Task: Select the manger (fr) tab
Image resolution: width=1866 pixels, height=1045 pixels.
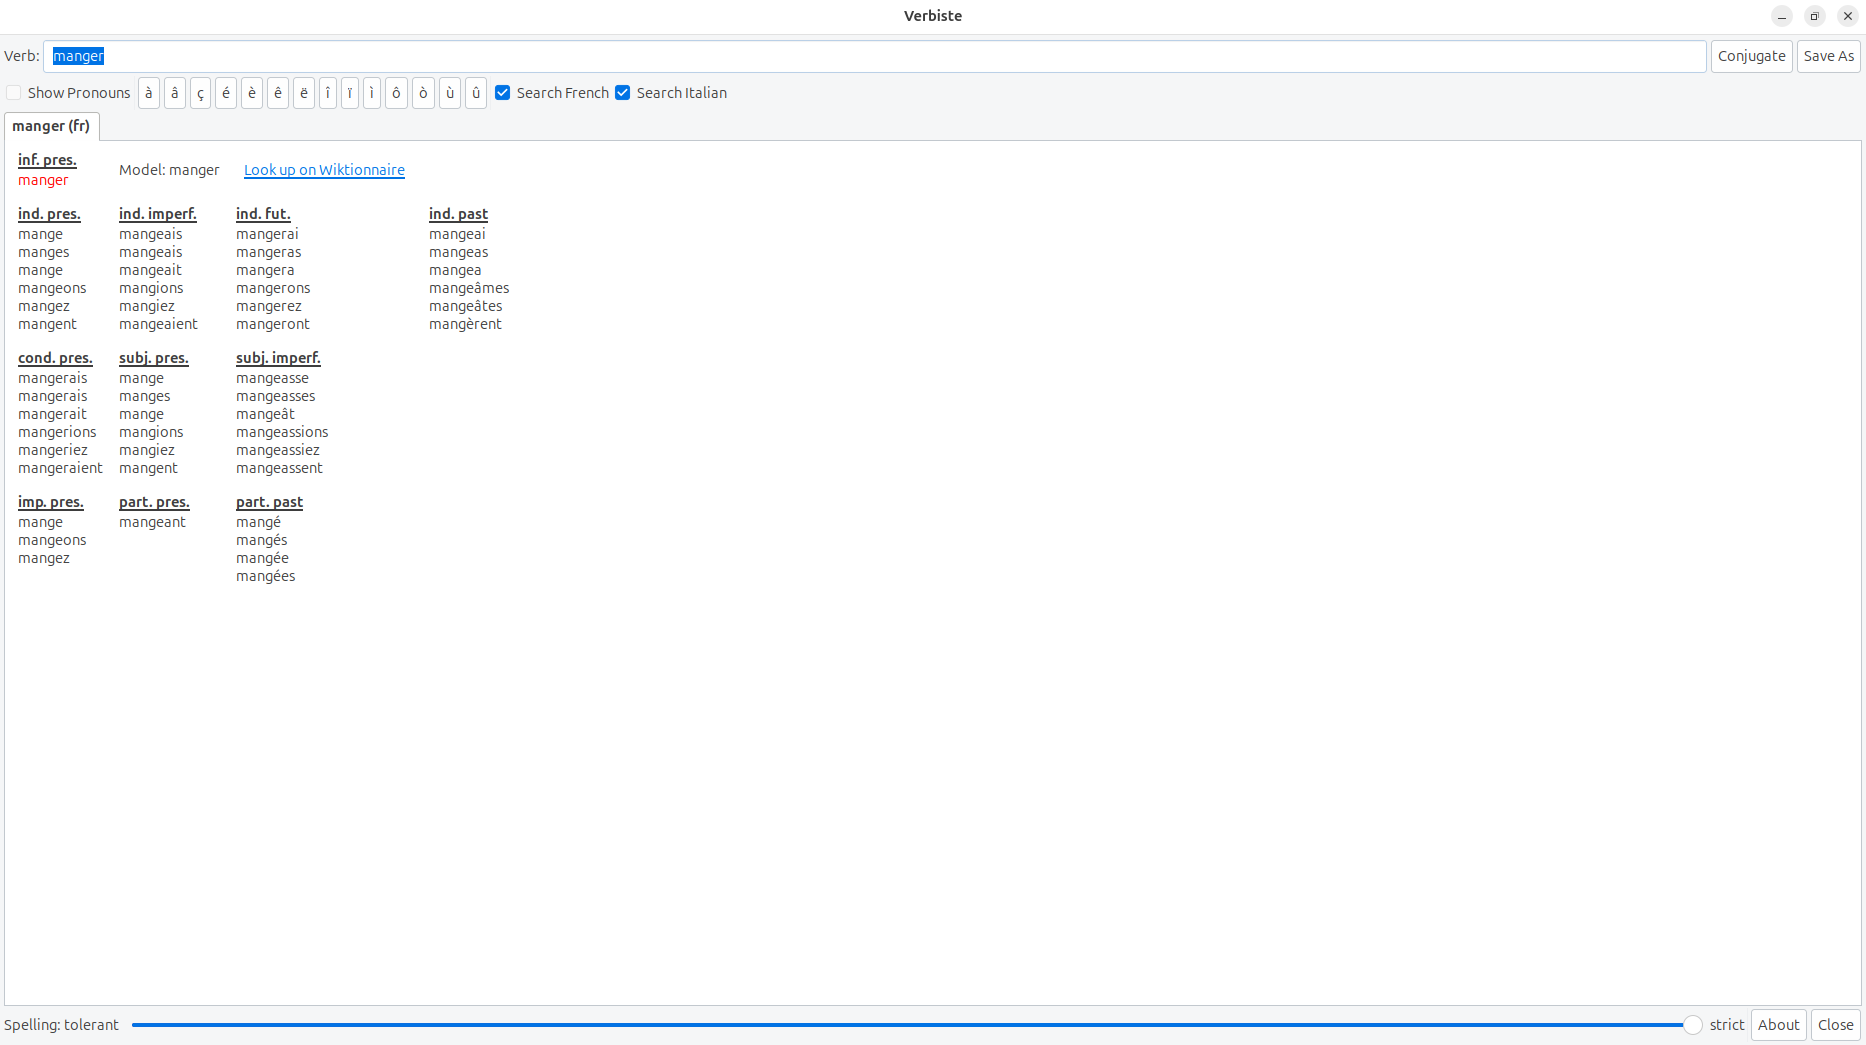Action: click(51, 126)
